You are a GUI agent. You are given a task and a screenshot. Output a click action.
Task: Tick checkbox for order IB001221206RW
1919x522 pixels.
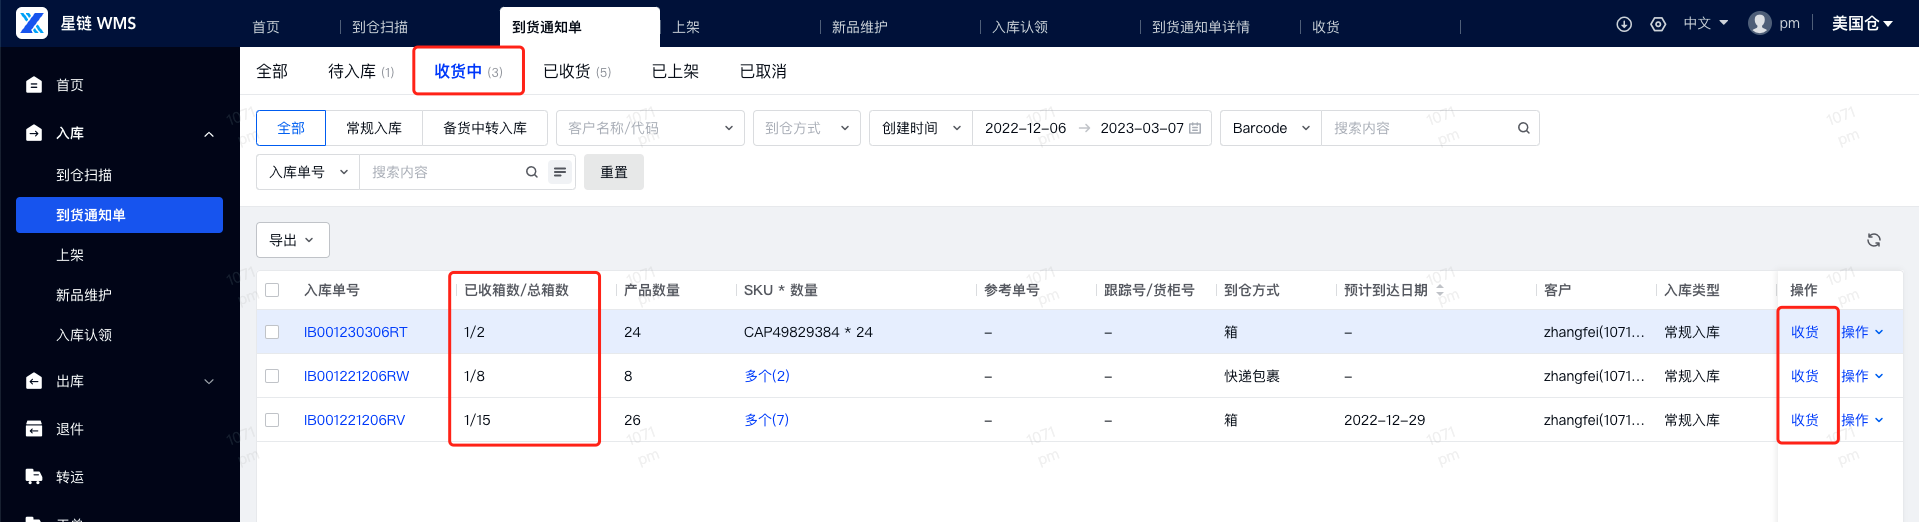pyautogui.click(x=272, y=376)
